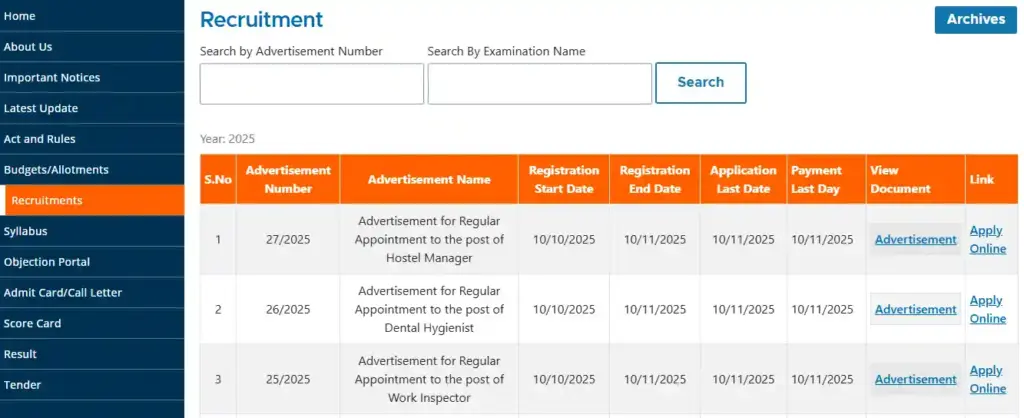
Task: Select the highlighted Recruitments menu item
Action: pos(47,201)
